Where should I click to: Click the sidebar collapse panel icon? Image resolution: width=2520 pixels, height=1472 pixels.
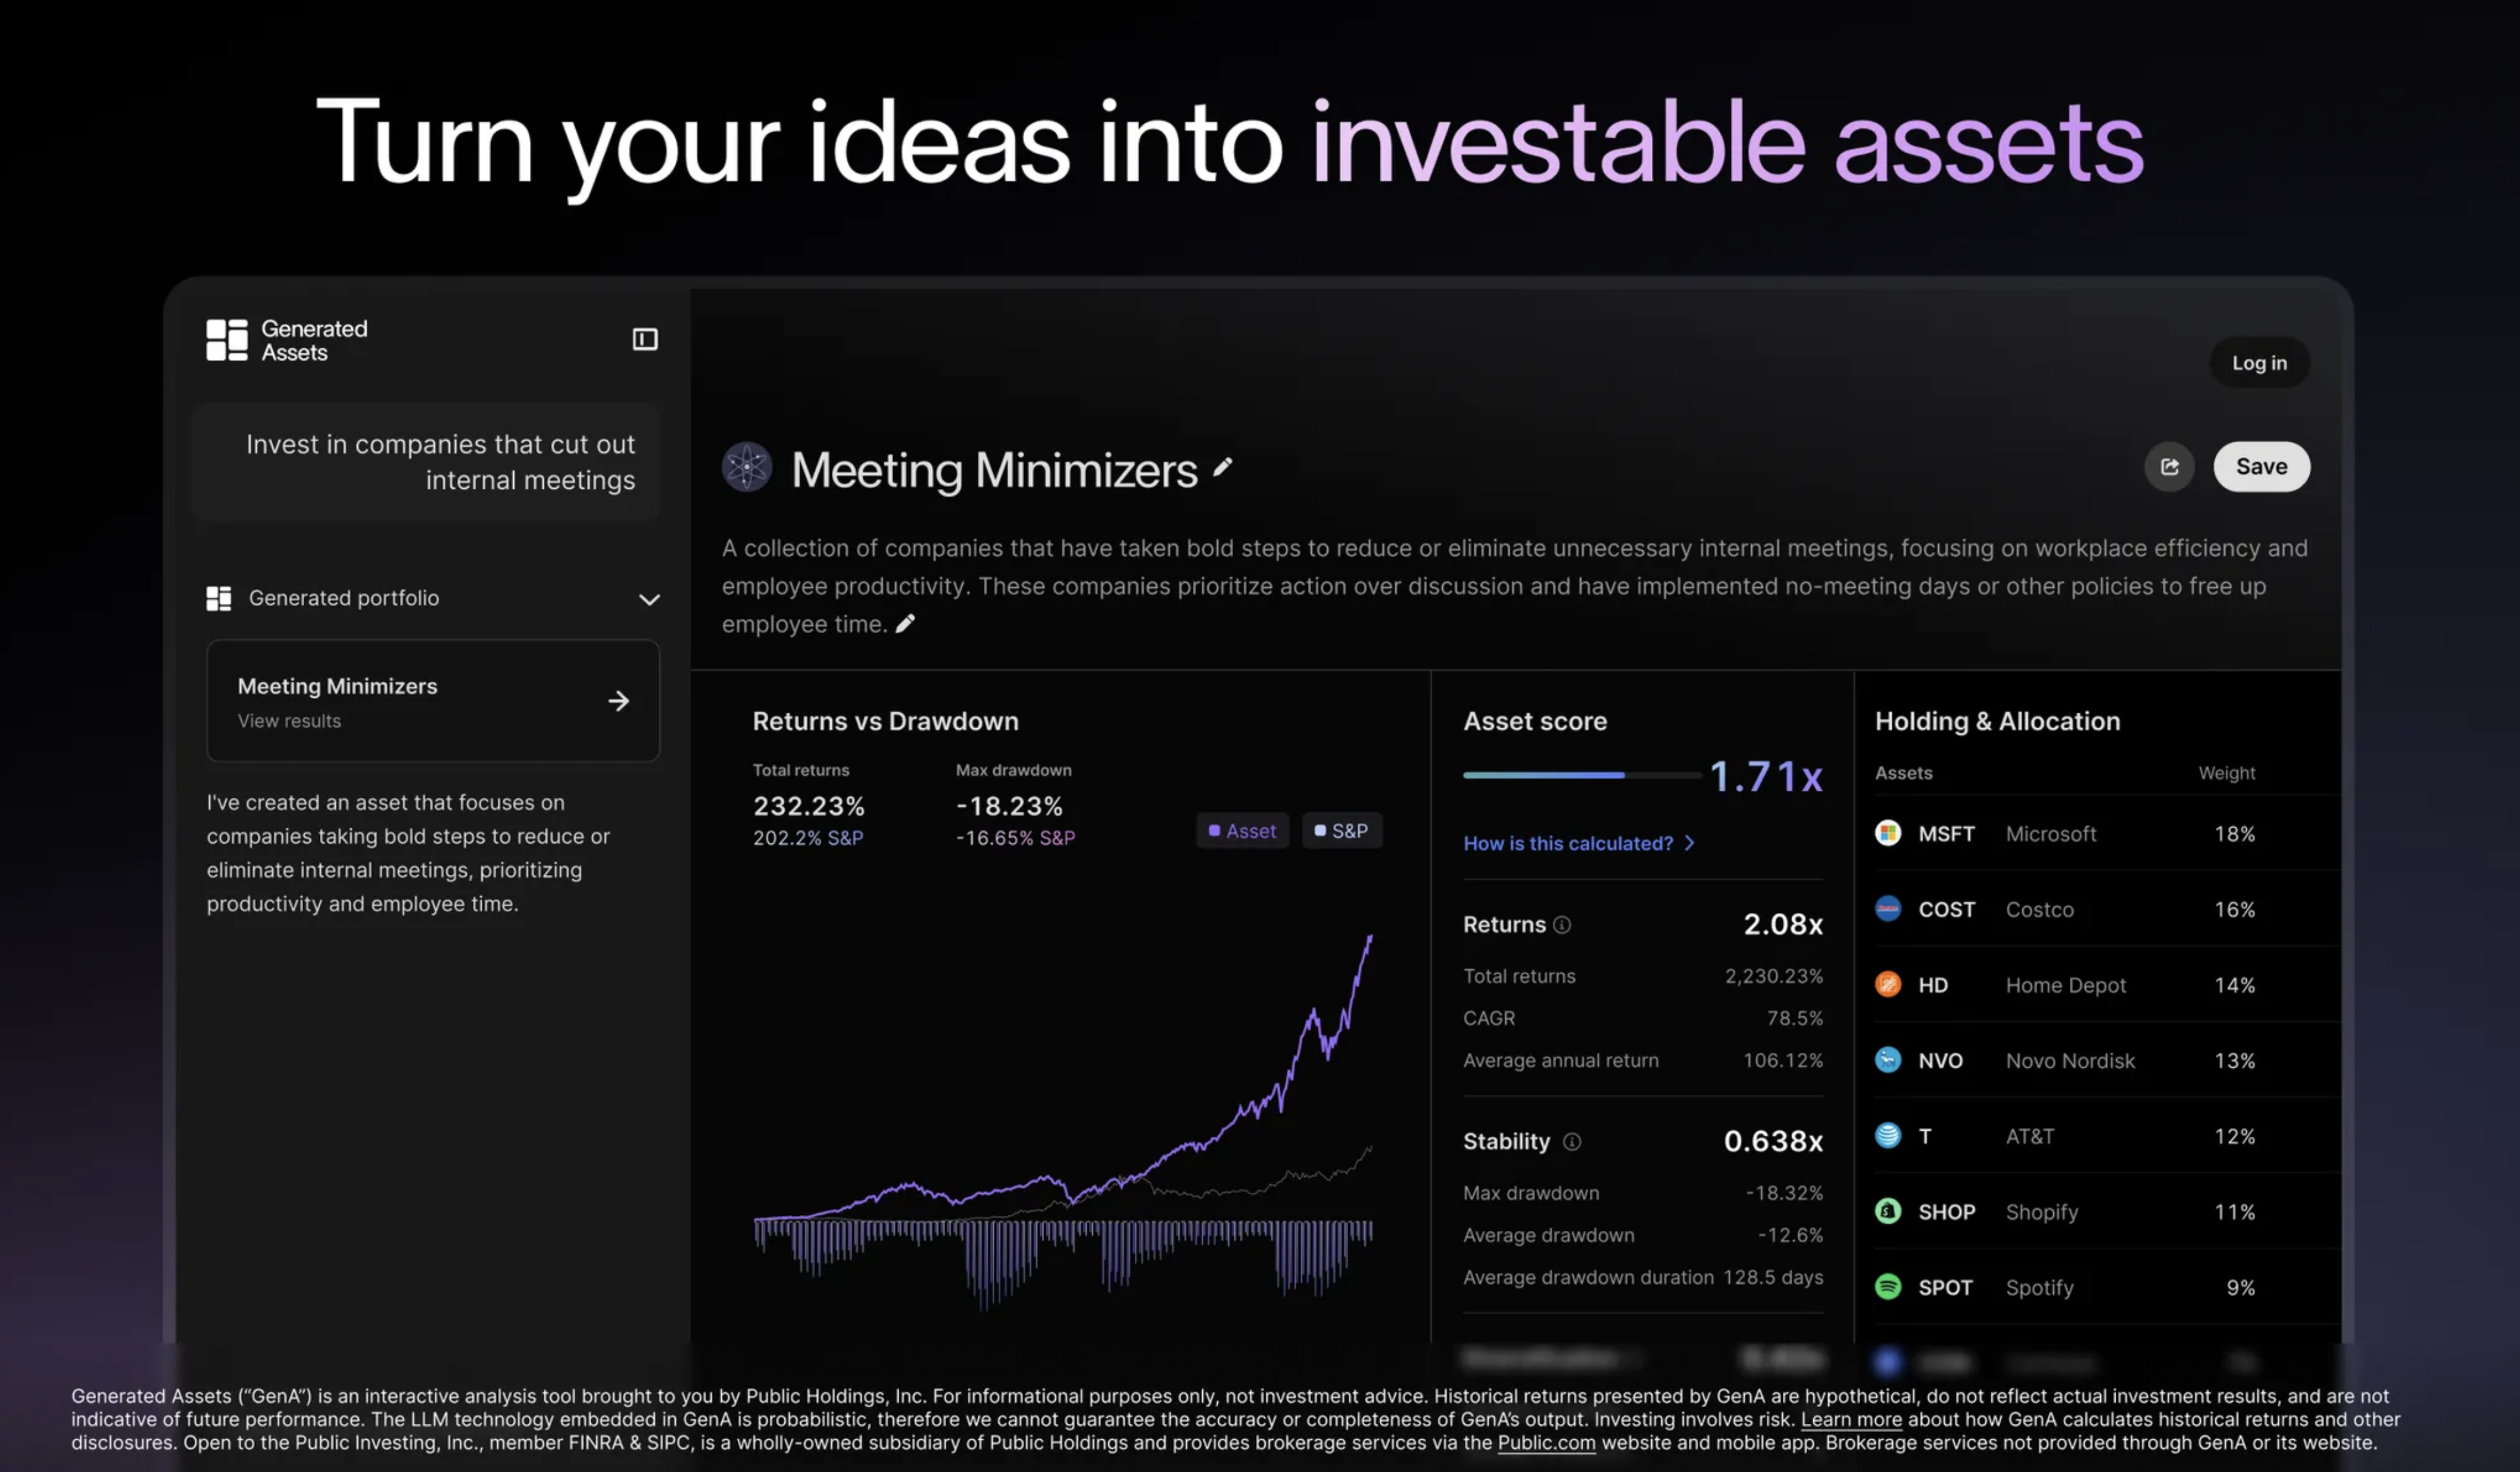645,340
